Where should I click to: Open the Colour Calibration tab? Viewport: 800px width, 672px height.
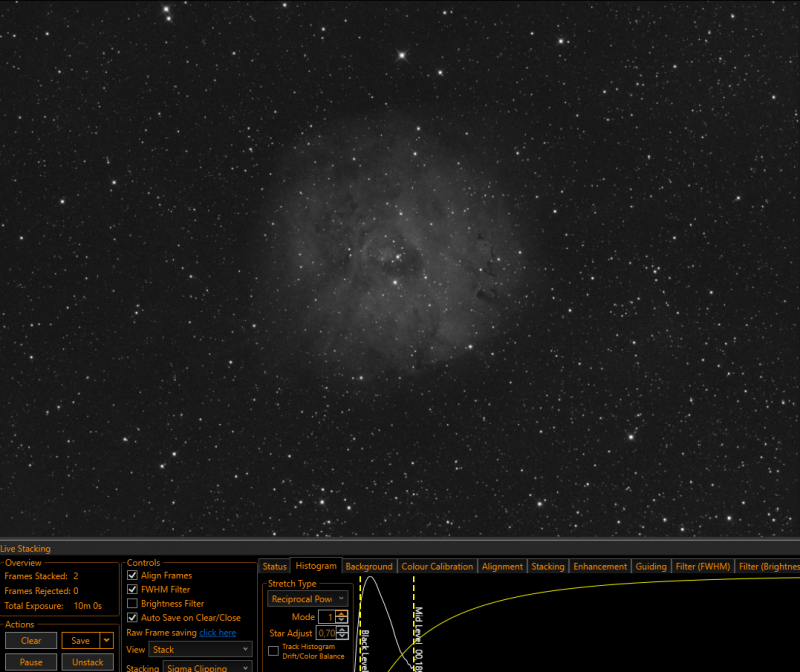pos(437,566)
